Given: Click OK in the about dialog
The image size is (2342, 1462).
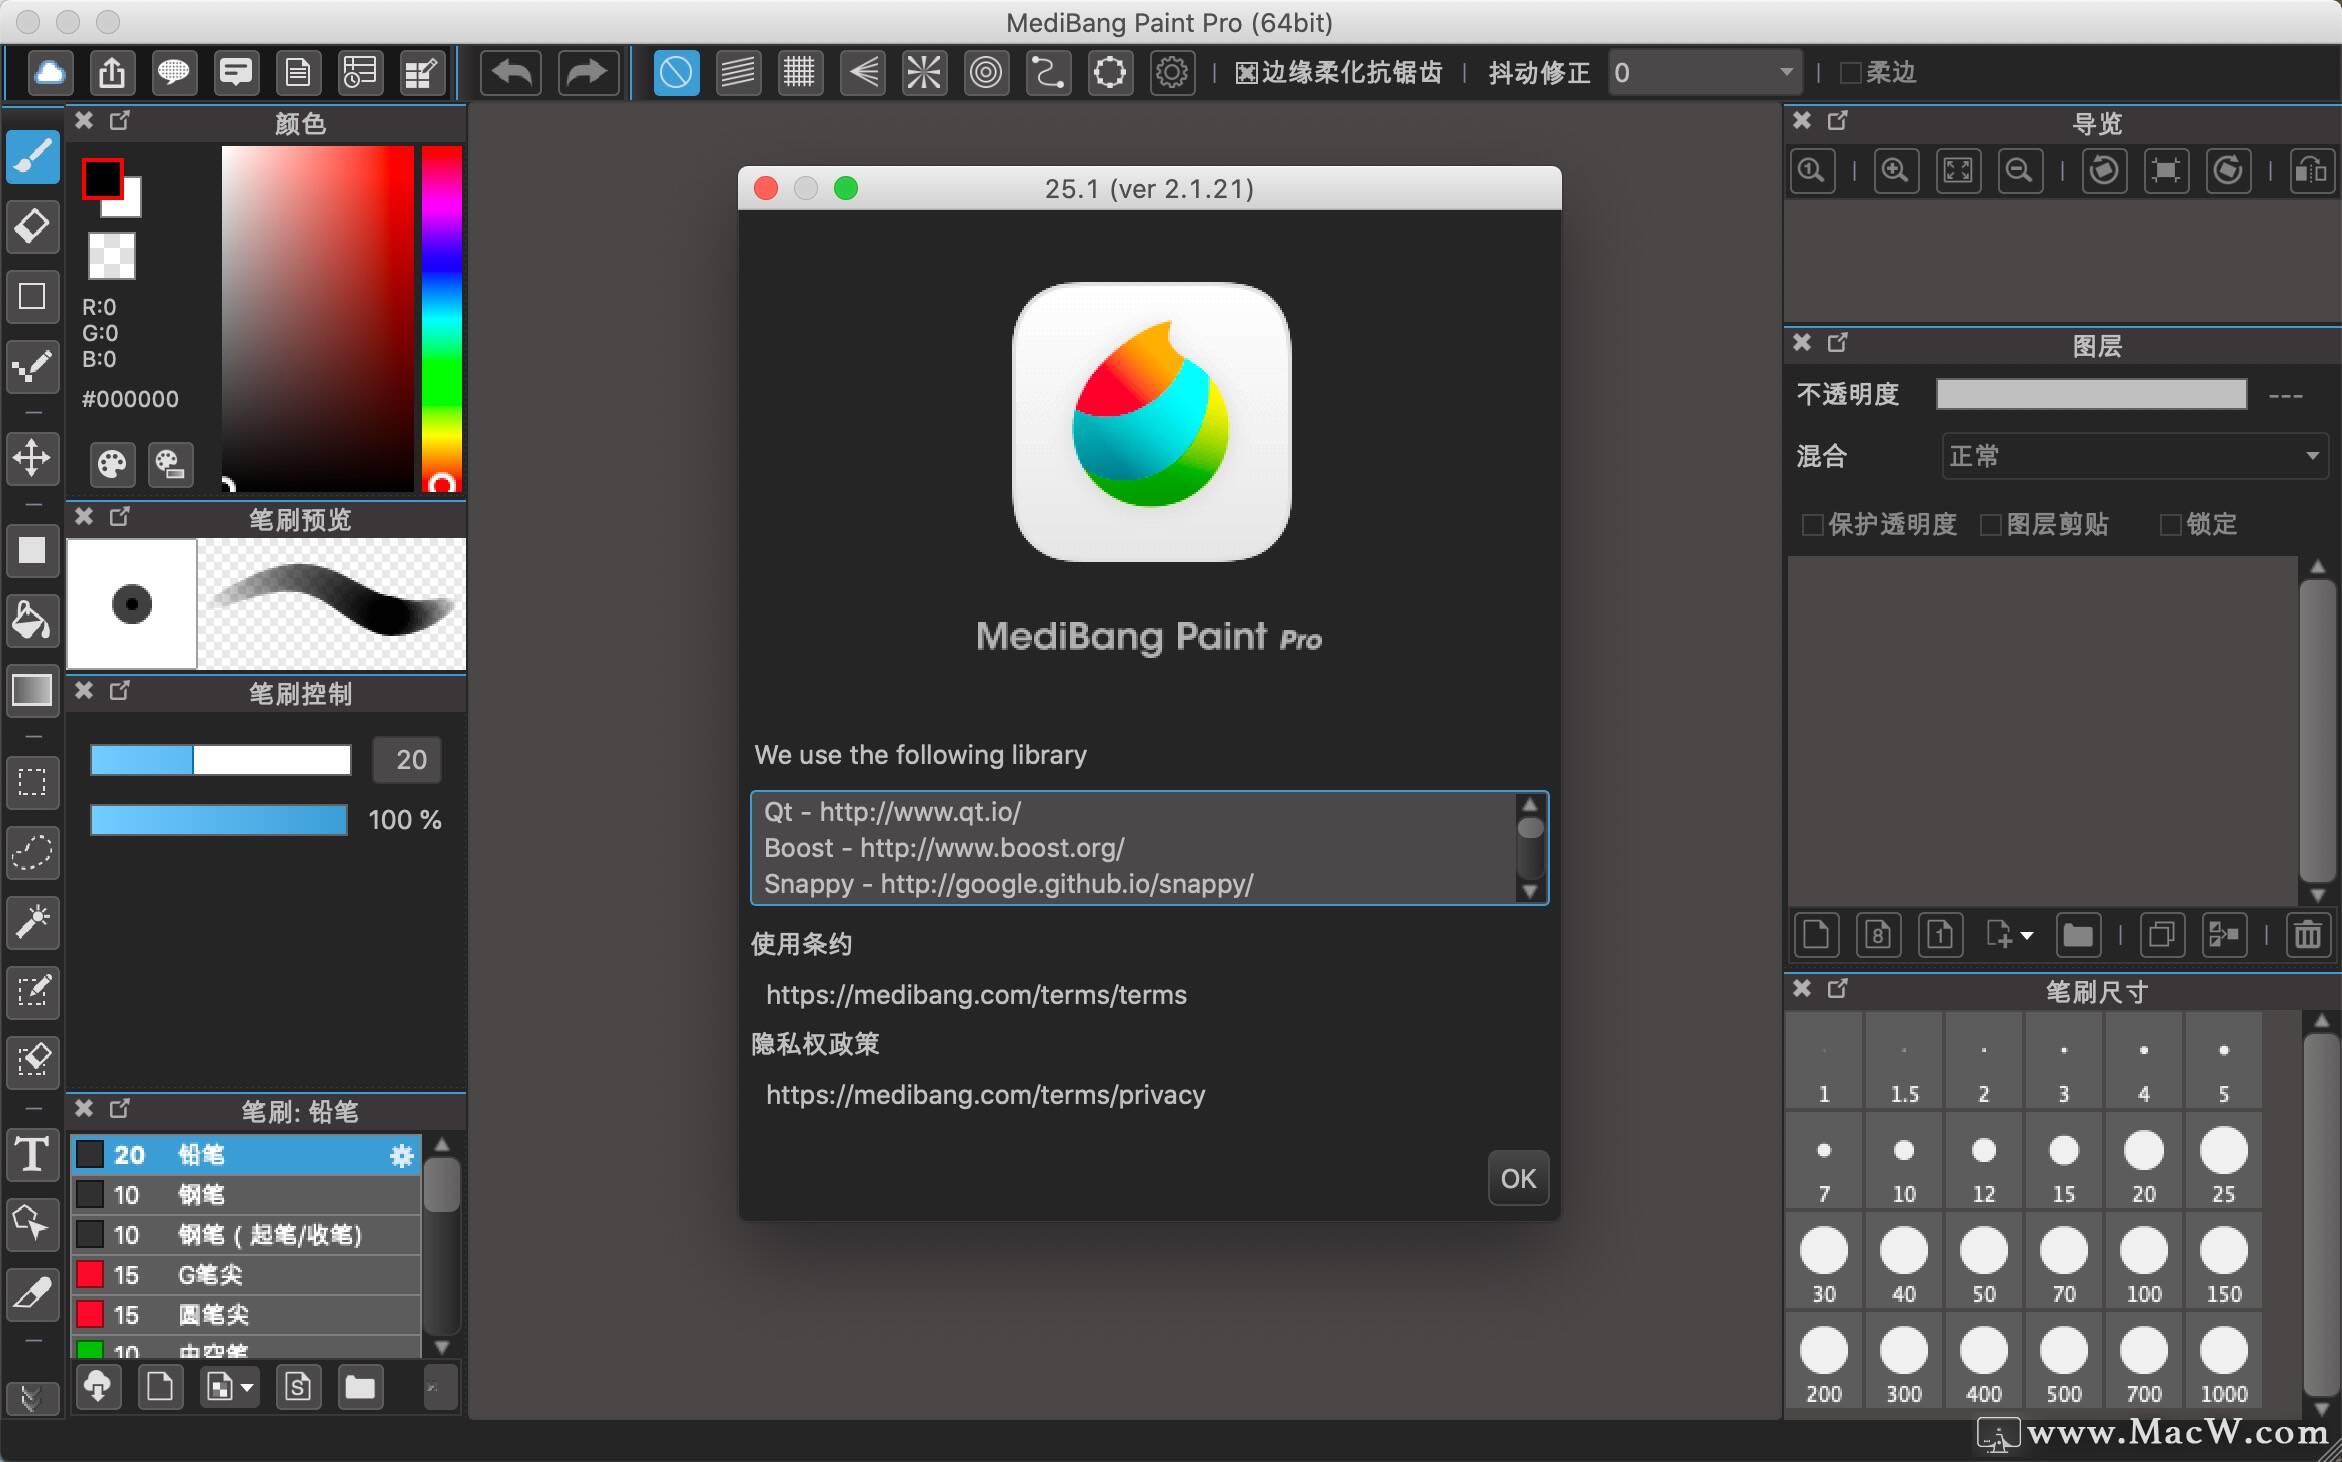Looking at the screenshot, I should click(1518, 1178).
